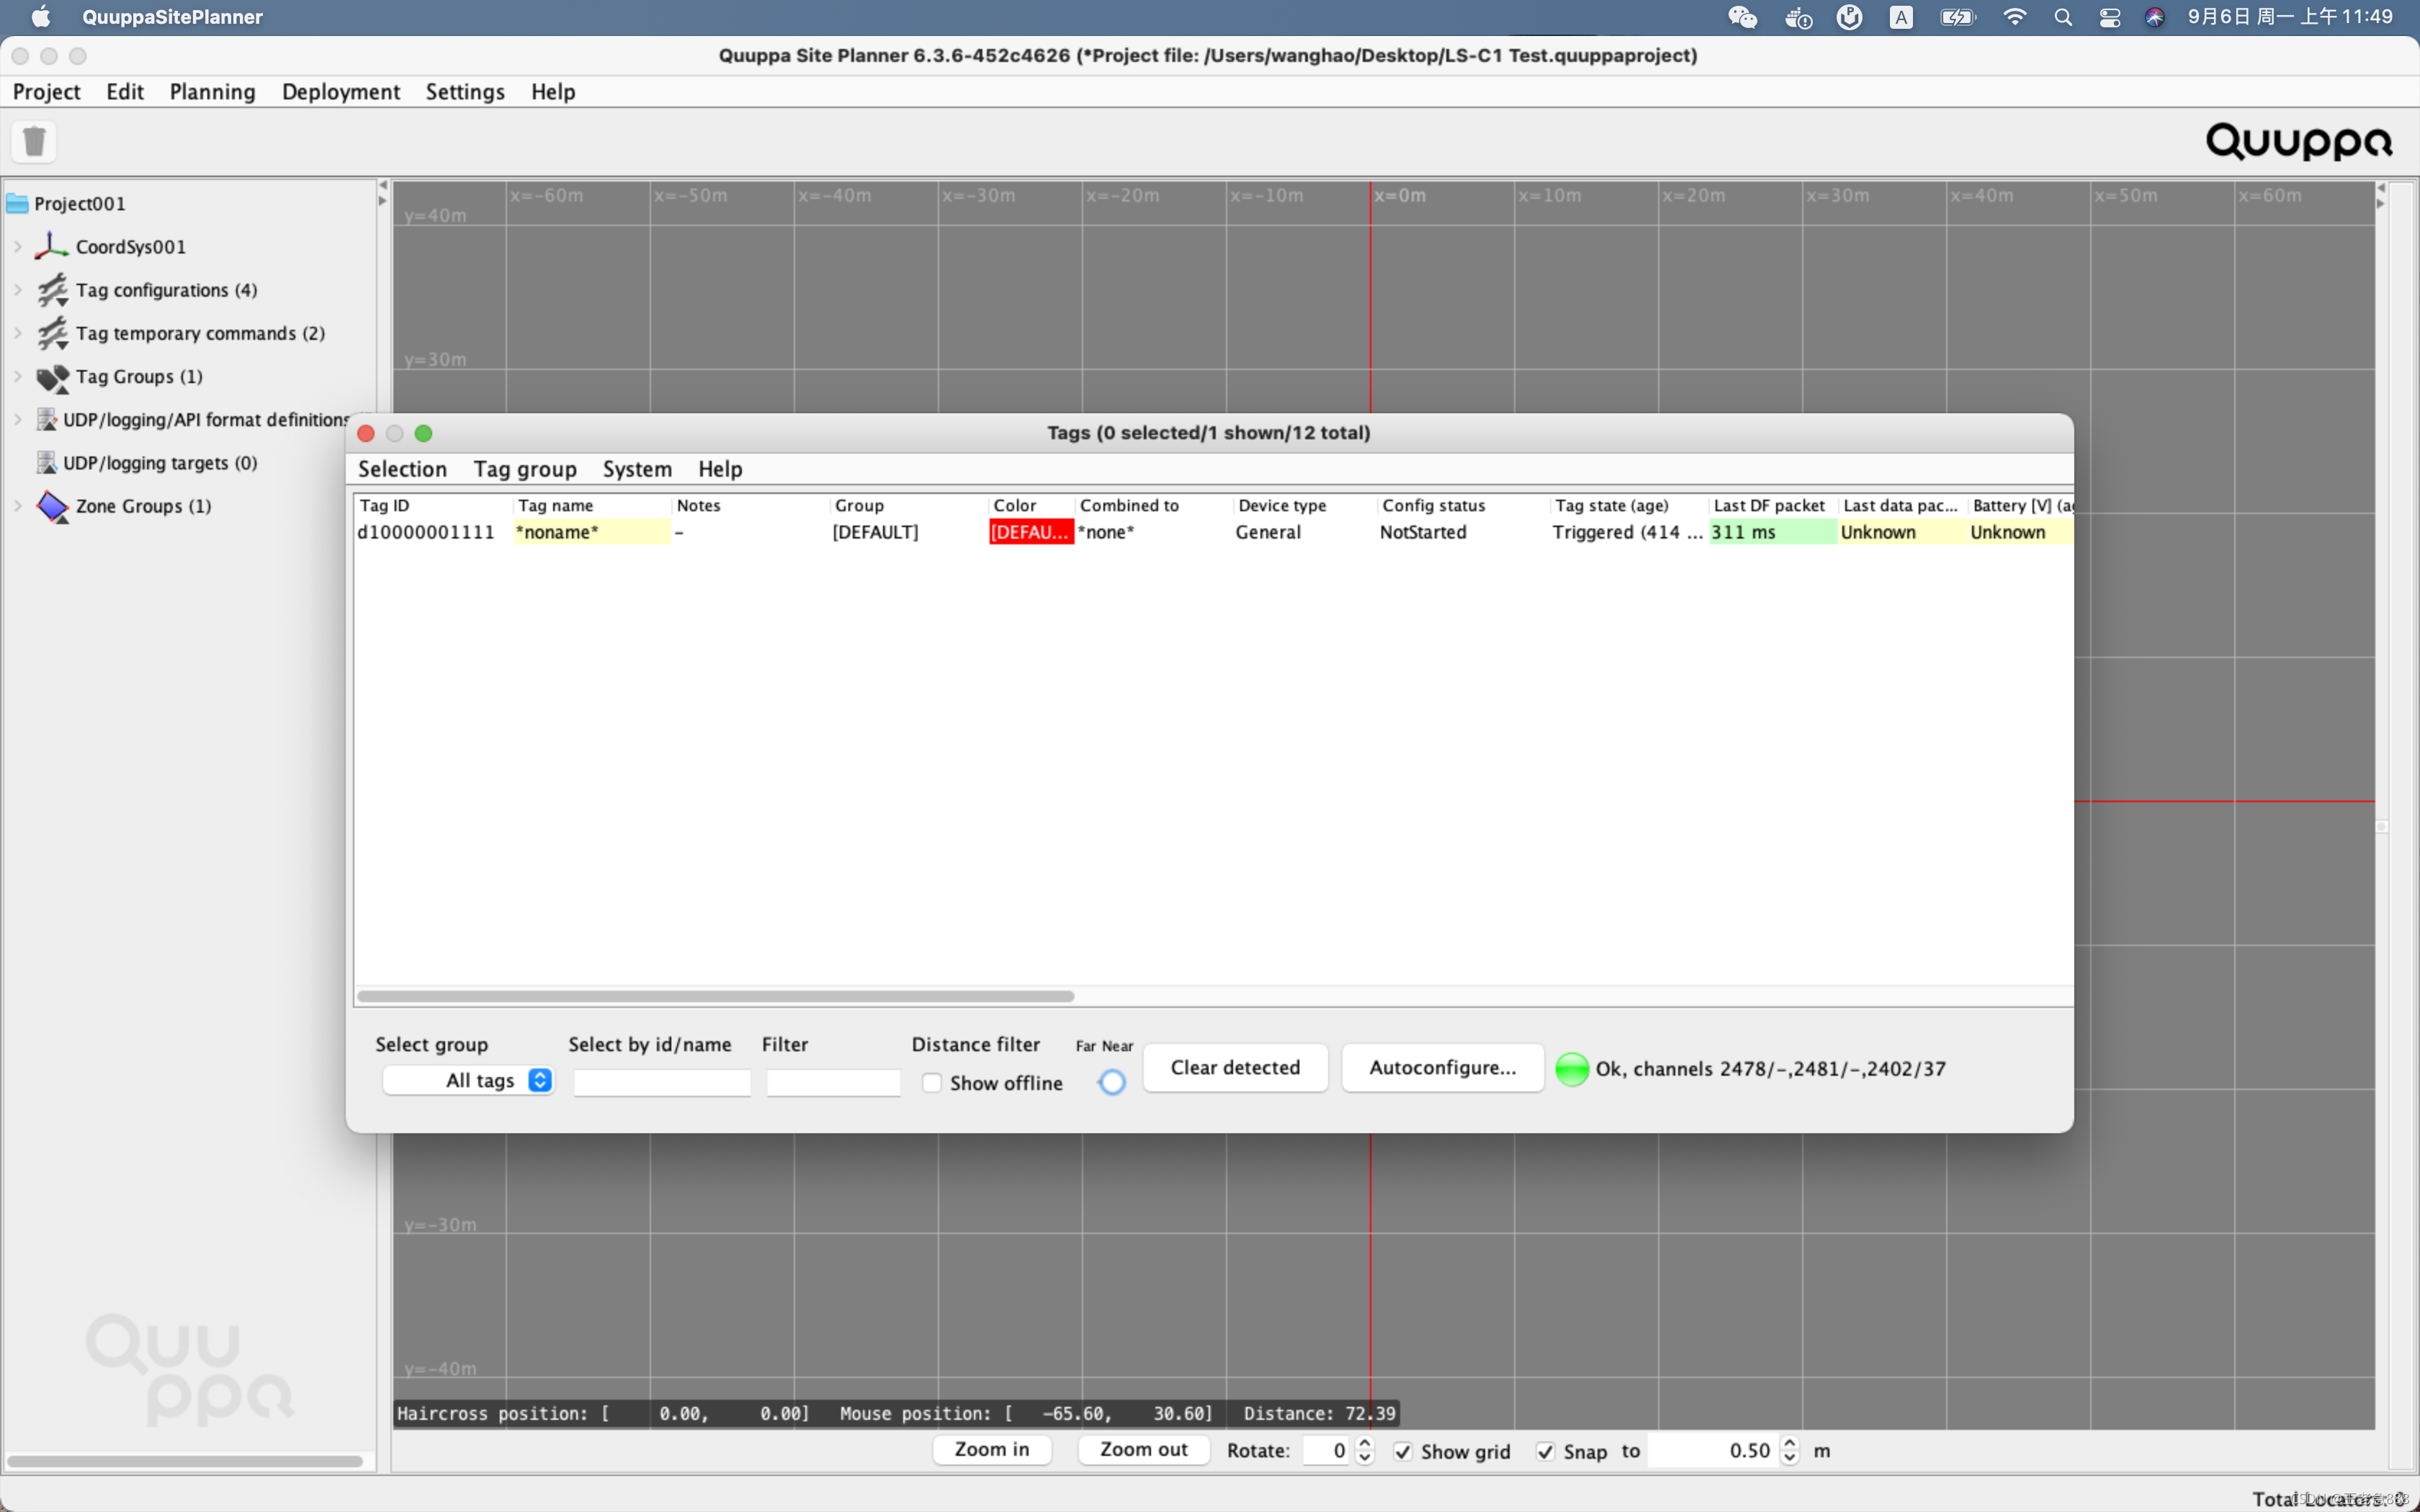Open the Apple menu

tap(41, 17)
